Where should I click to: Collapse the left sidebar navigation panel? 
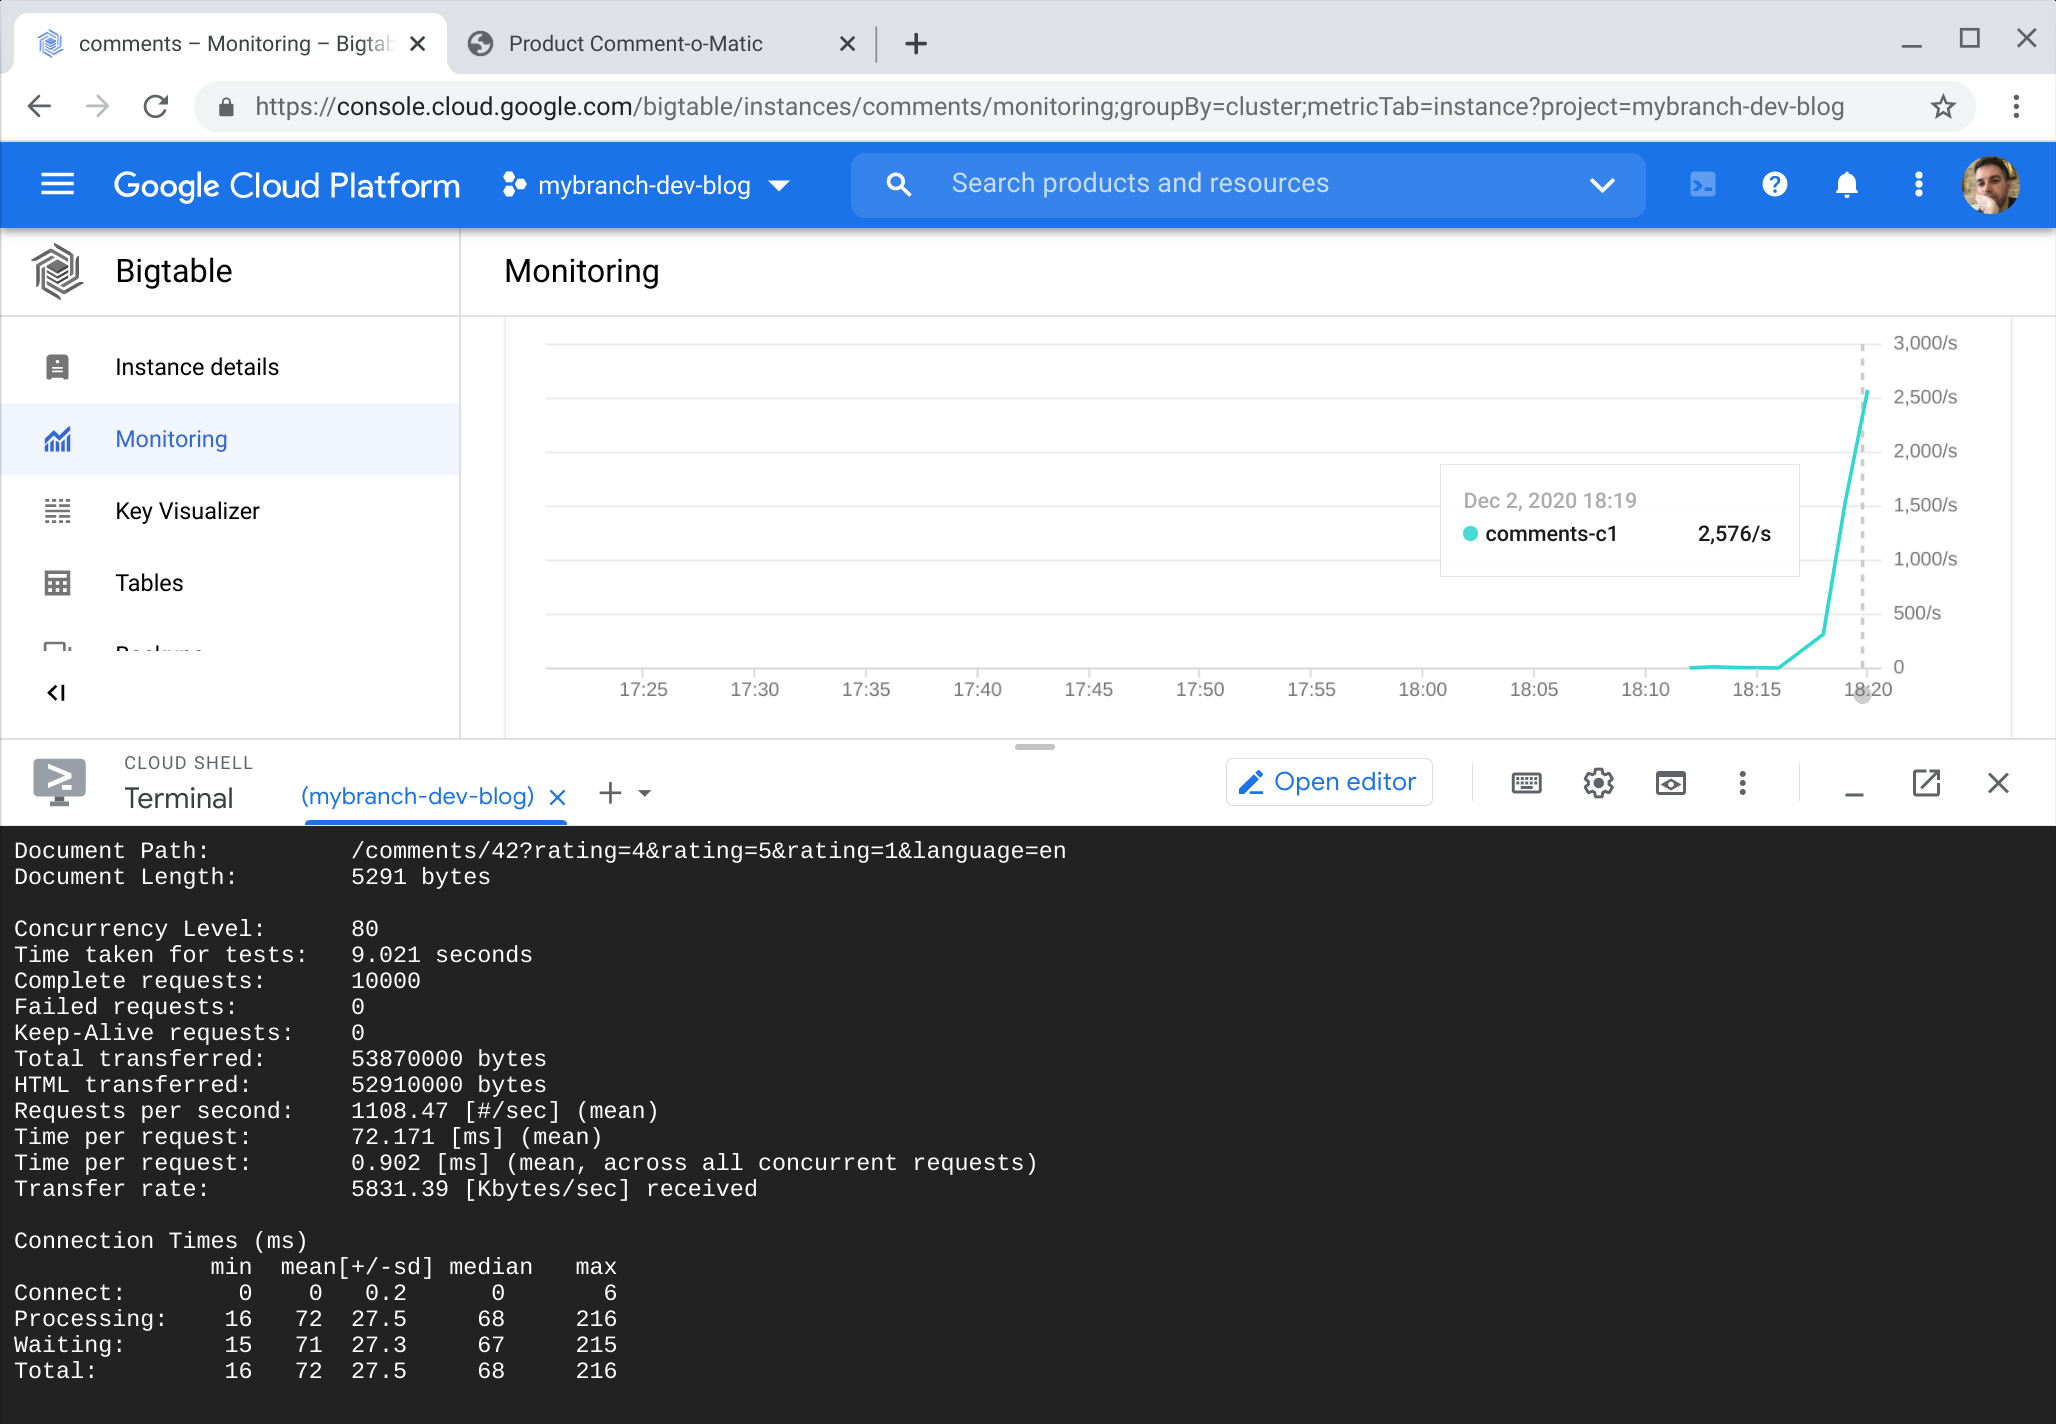pyautogui.click(x=56, y=691)
